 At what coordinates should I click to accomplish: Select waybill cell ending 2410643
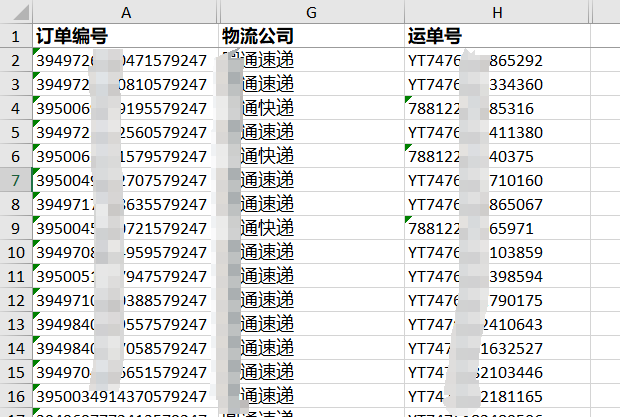(497, 325)
